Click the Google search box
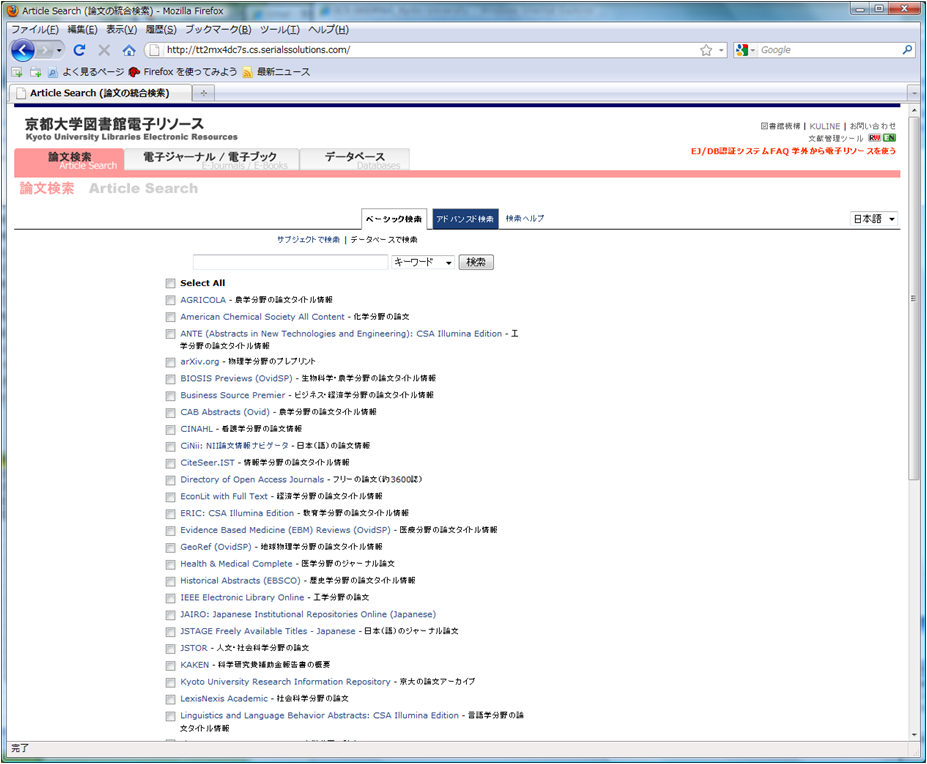 coord(828,50)
